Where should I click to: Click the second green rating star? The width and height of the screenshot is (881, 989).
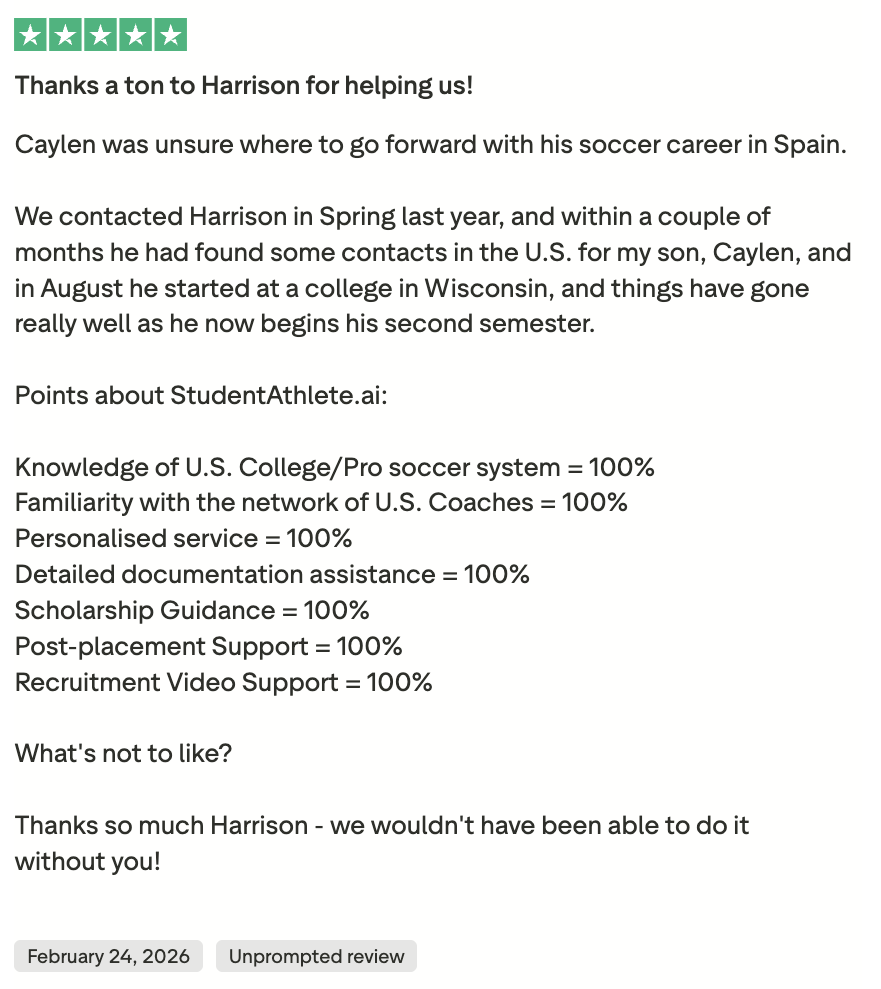[66, 35]
